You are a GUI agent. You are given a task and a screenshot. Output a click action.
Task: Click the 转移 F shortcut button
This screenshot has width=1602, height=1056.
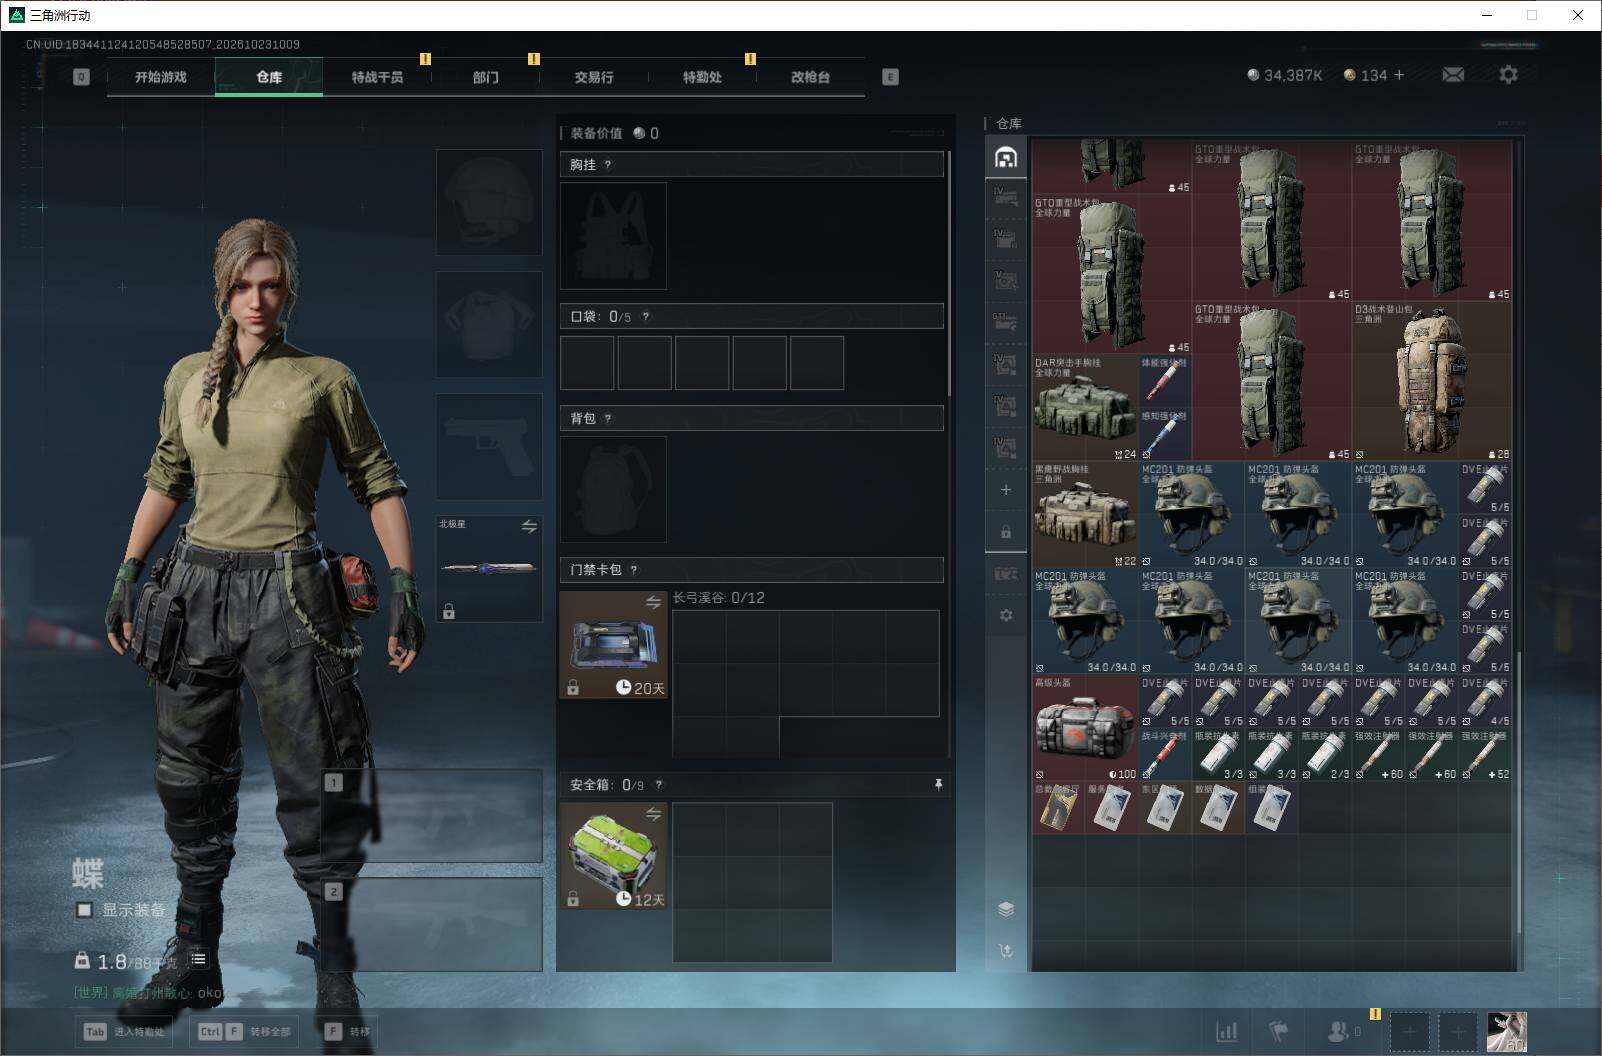348,1031
